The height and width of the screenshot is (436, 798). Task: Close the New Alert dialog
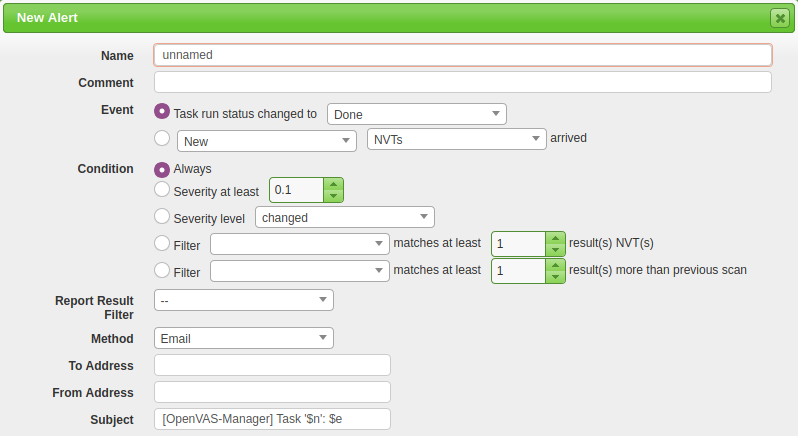pyautogui.click(x=778, y=18)
